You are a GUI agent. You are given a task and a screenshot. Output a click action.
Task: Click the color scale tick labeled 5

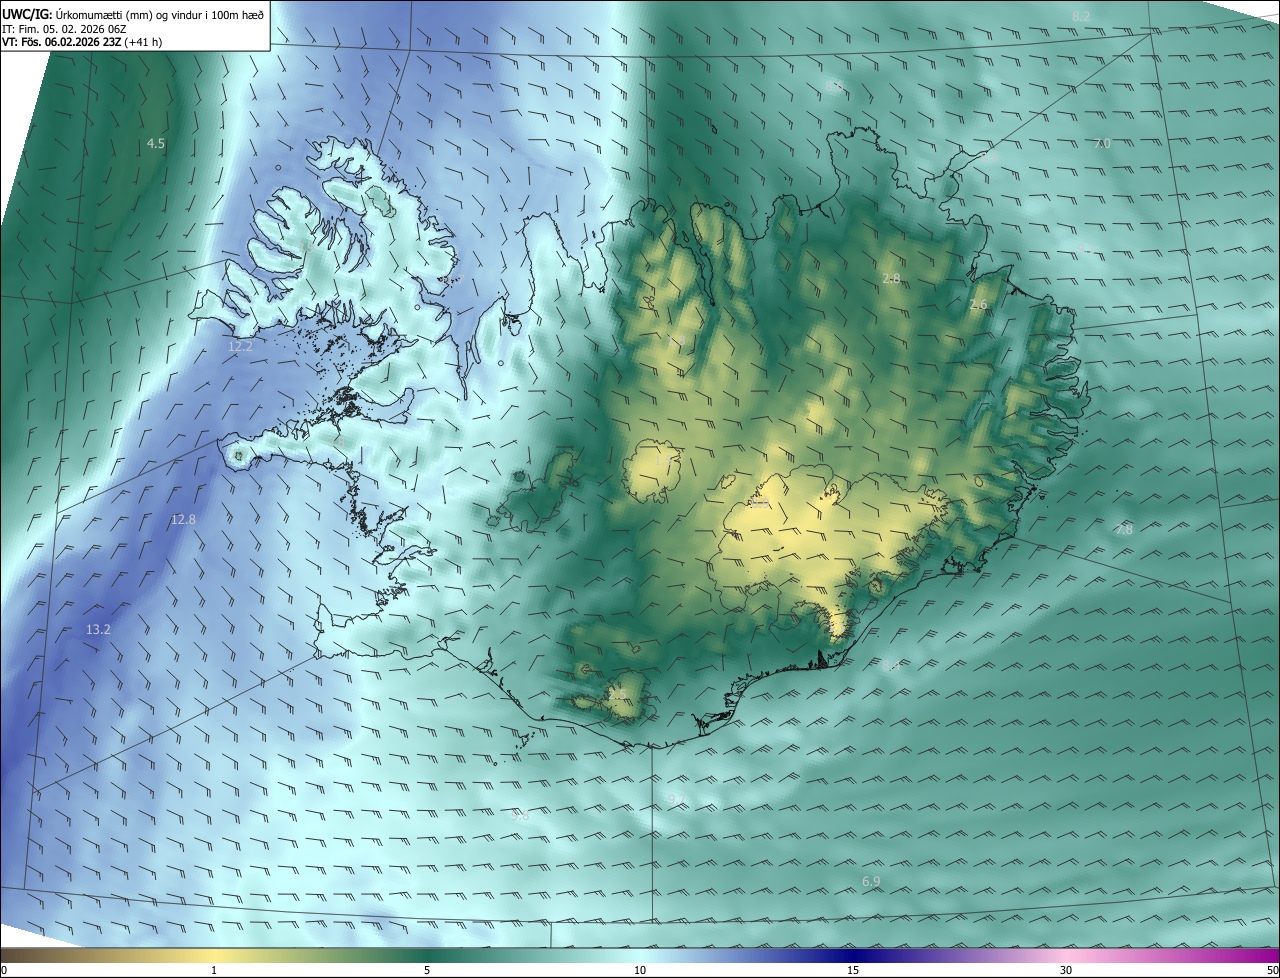[x=427, y=970]
